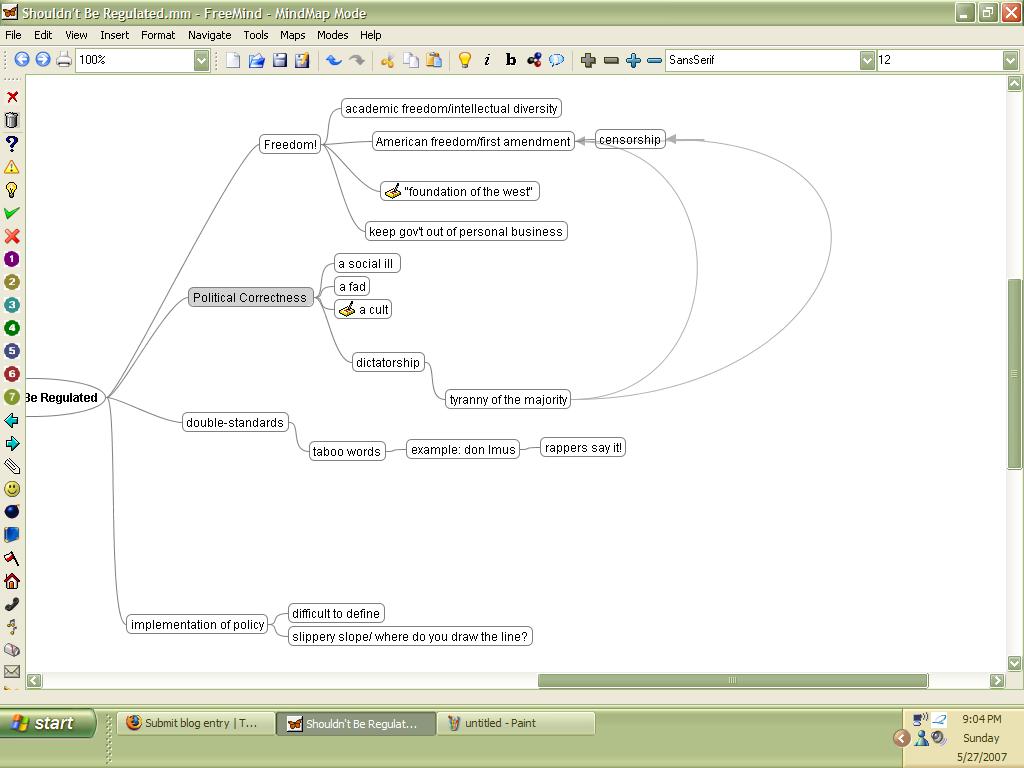Screen dimensions: 1024x768
Task: Add the telephone icon to the node
Action: 12,604
